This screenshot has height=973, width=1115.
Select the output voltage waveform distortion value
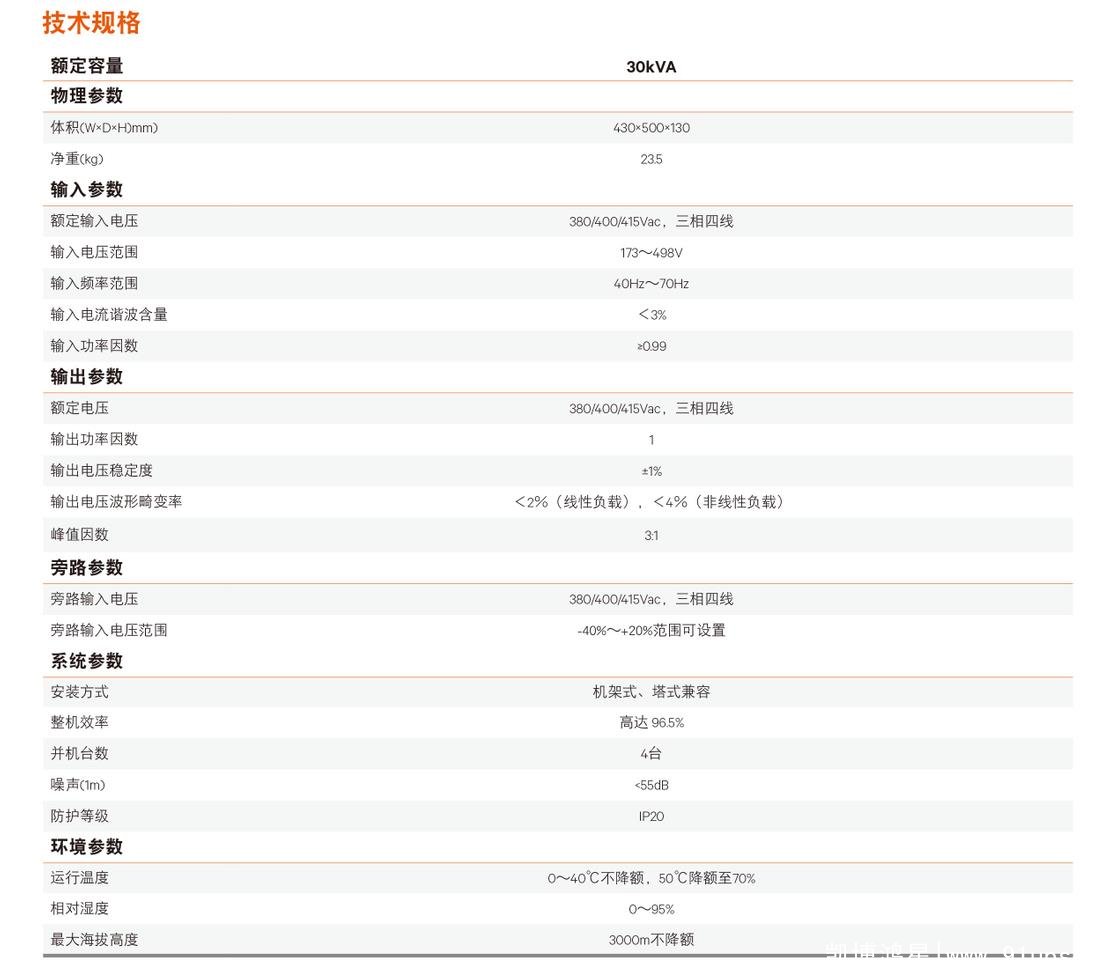(x=651, y=502)
